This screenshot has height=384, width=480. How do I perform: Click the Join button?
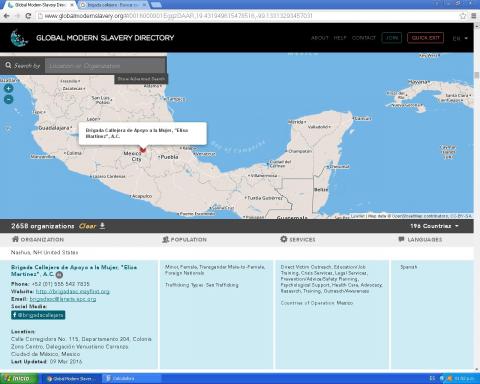tap(392, 38)
